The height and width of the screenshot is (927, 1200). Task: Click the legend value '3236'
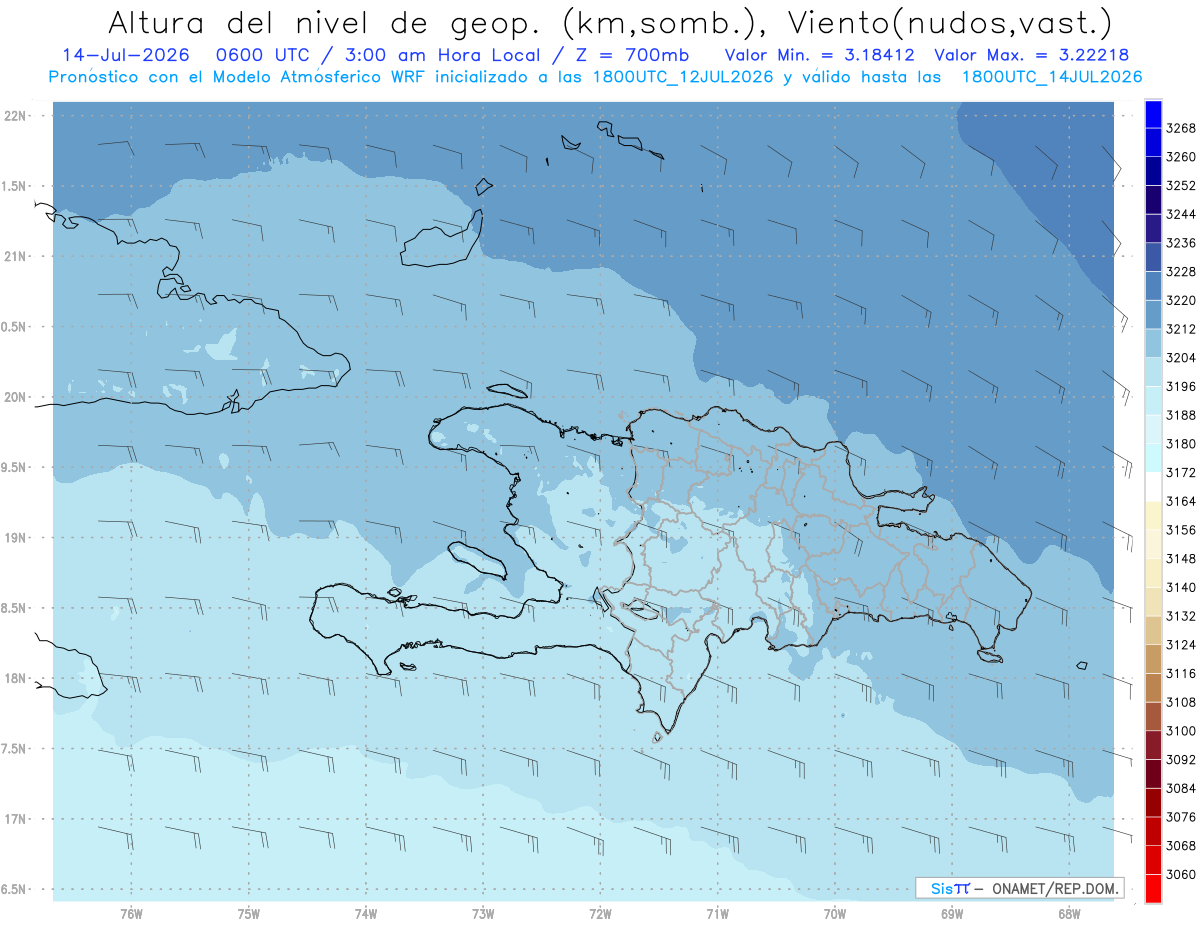[1180, 243]
